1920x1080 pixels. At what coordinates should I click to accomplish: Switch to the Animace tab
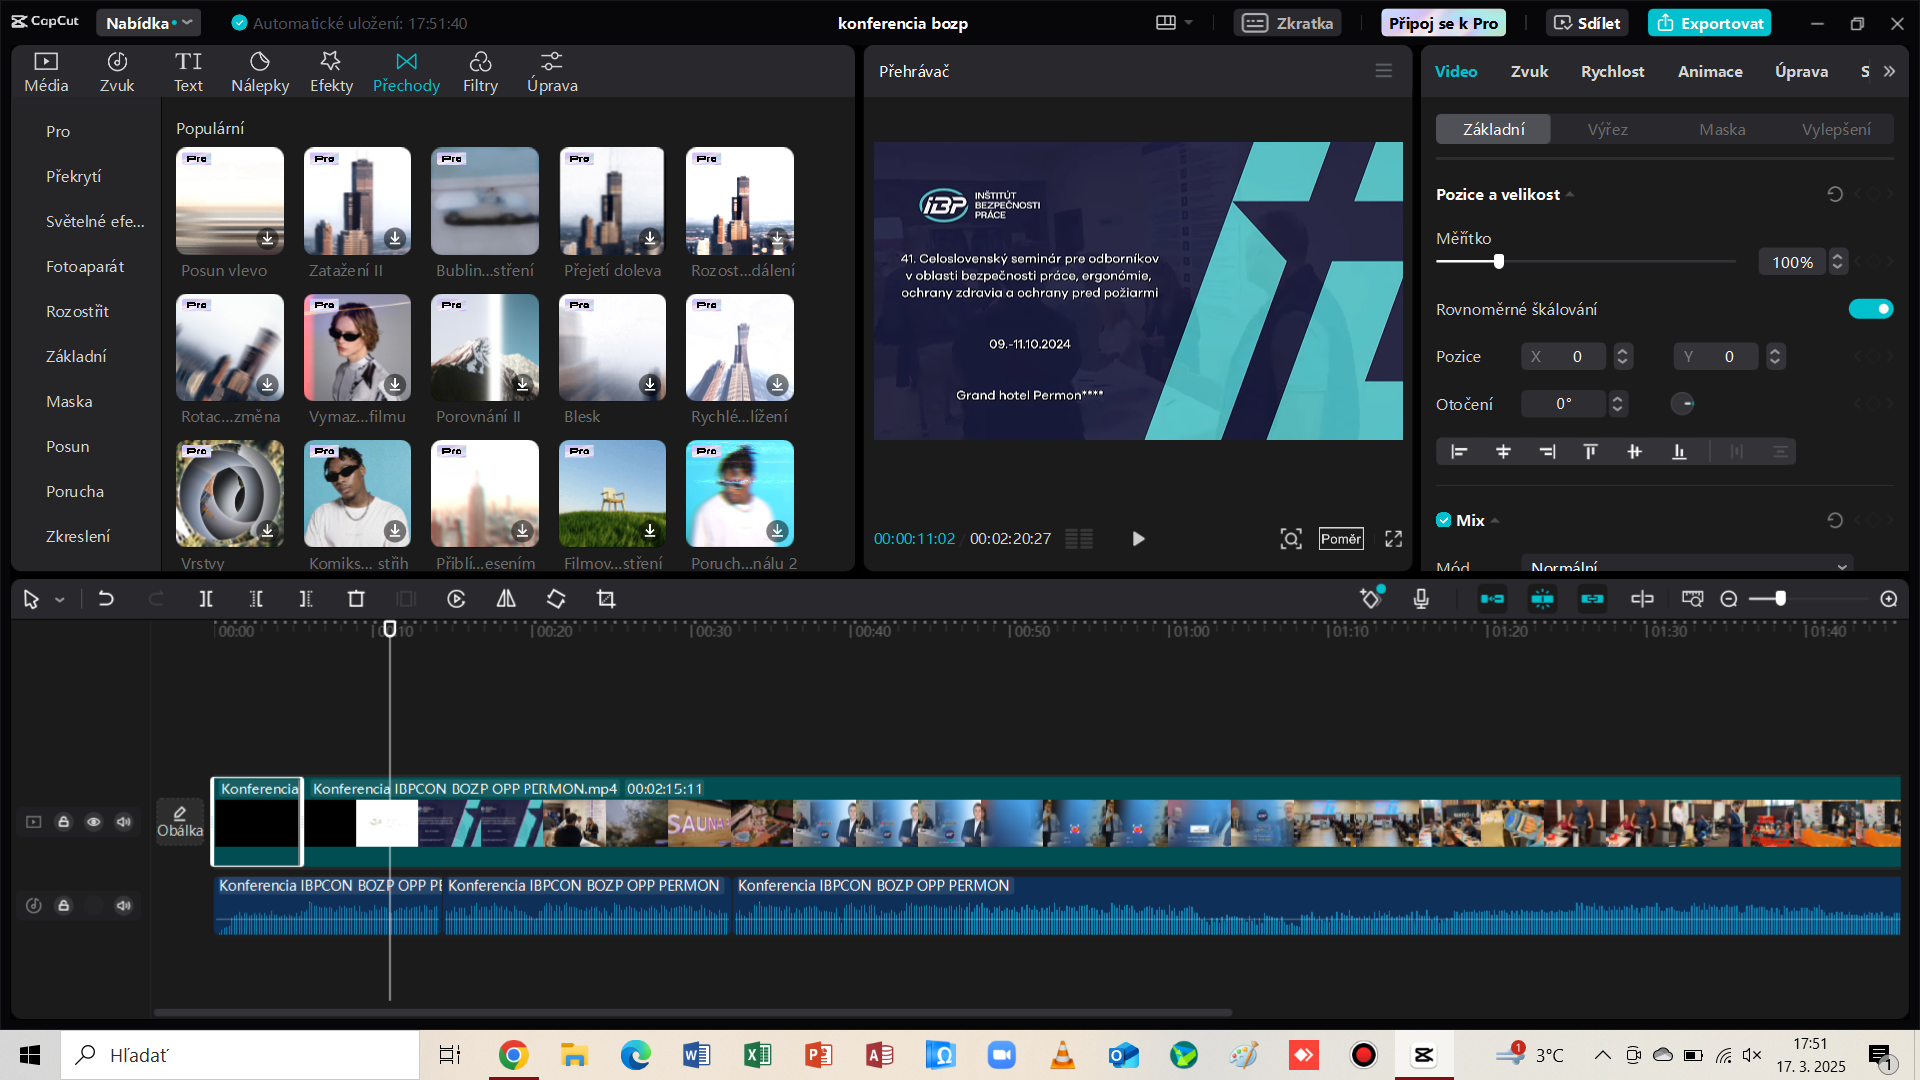coord(1709,71)
